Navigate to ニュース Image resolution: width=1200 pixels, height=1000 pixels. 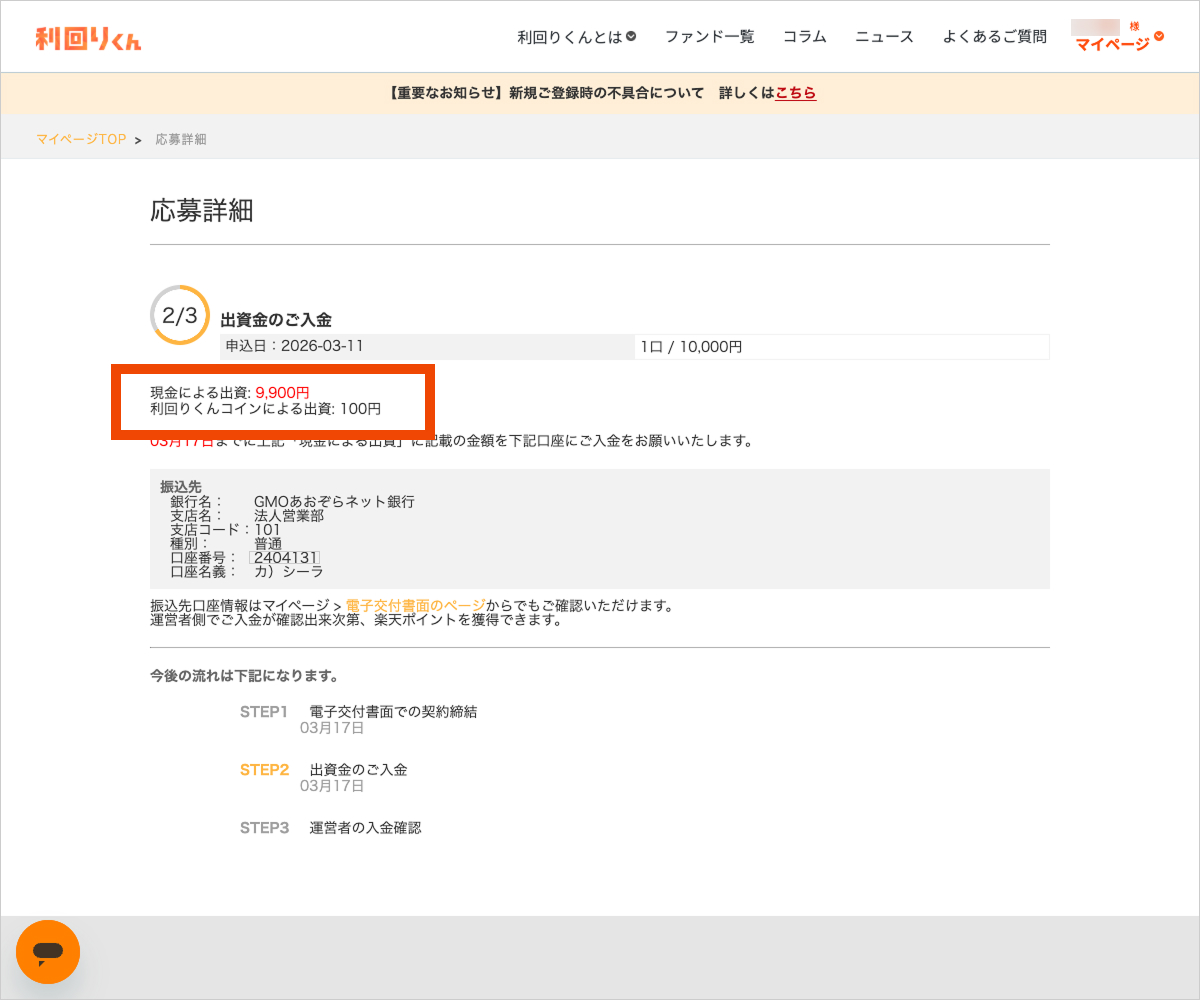pos(884,37)
